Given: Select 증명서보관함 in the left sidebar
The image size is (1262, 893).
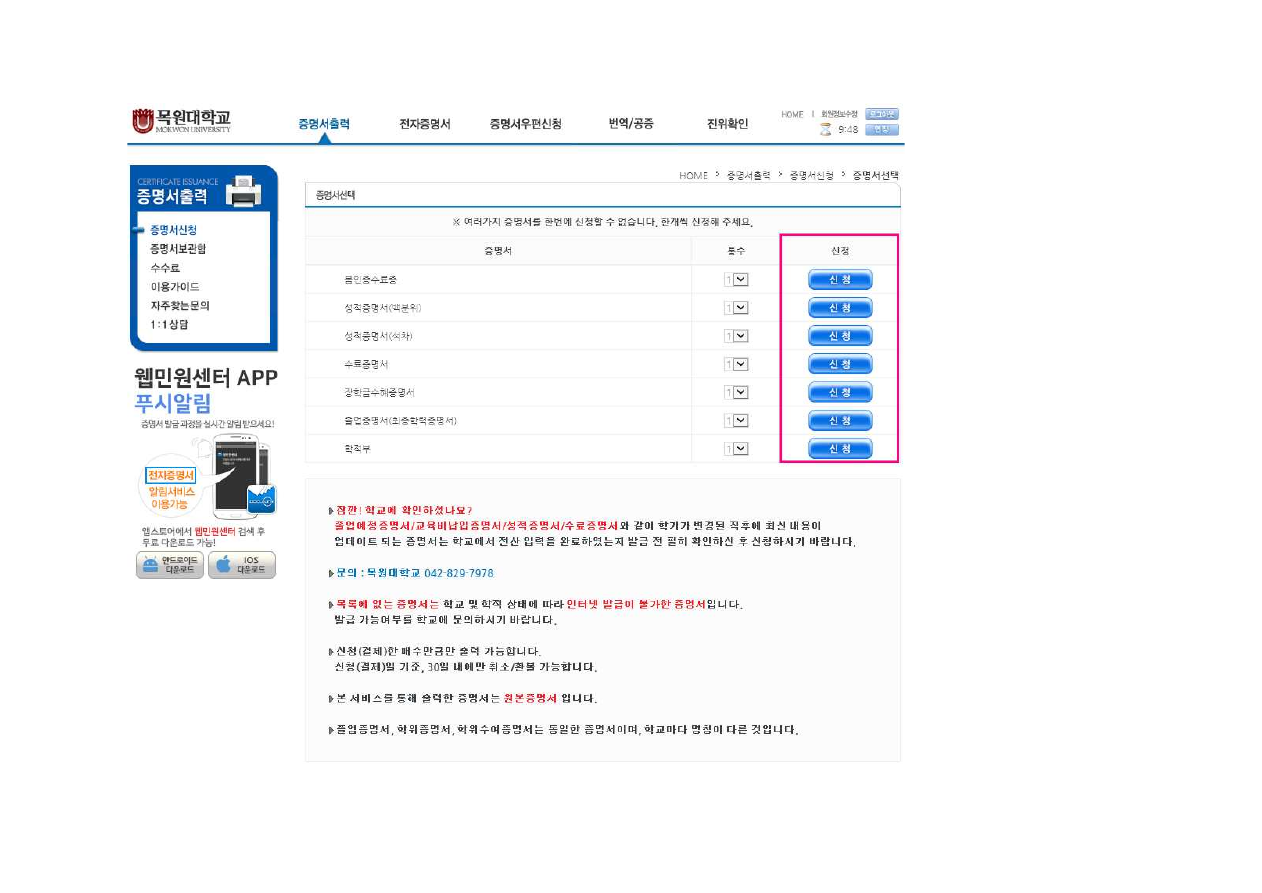Looking at the screenshot, I should [x=178, y=249].
